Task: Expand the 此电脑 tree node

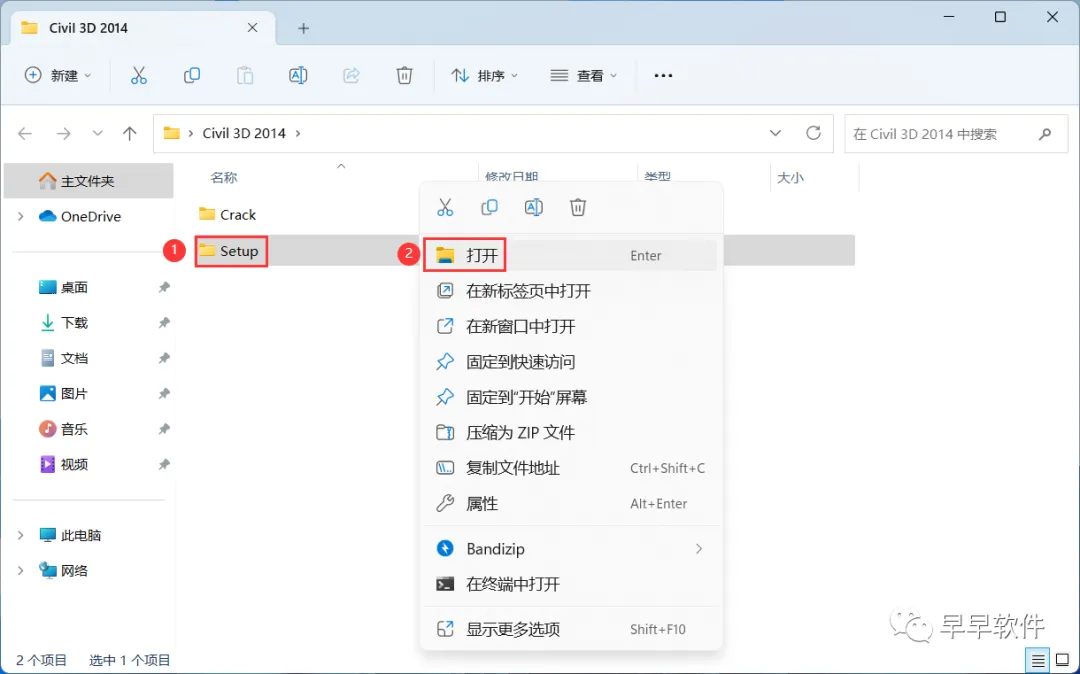Action: (x=21, y=535)
